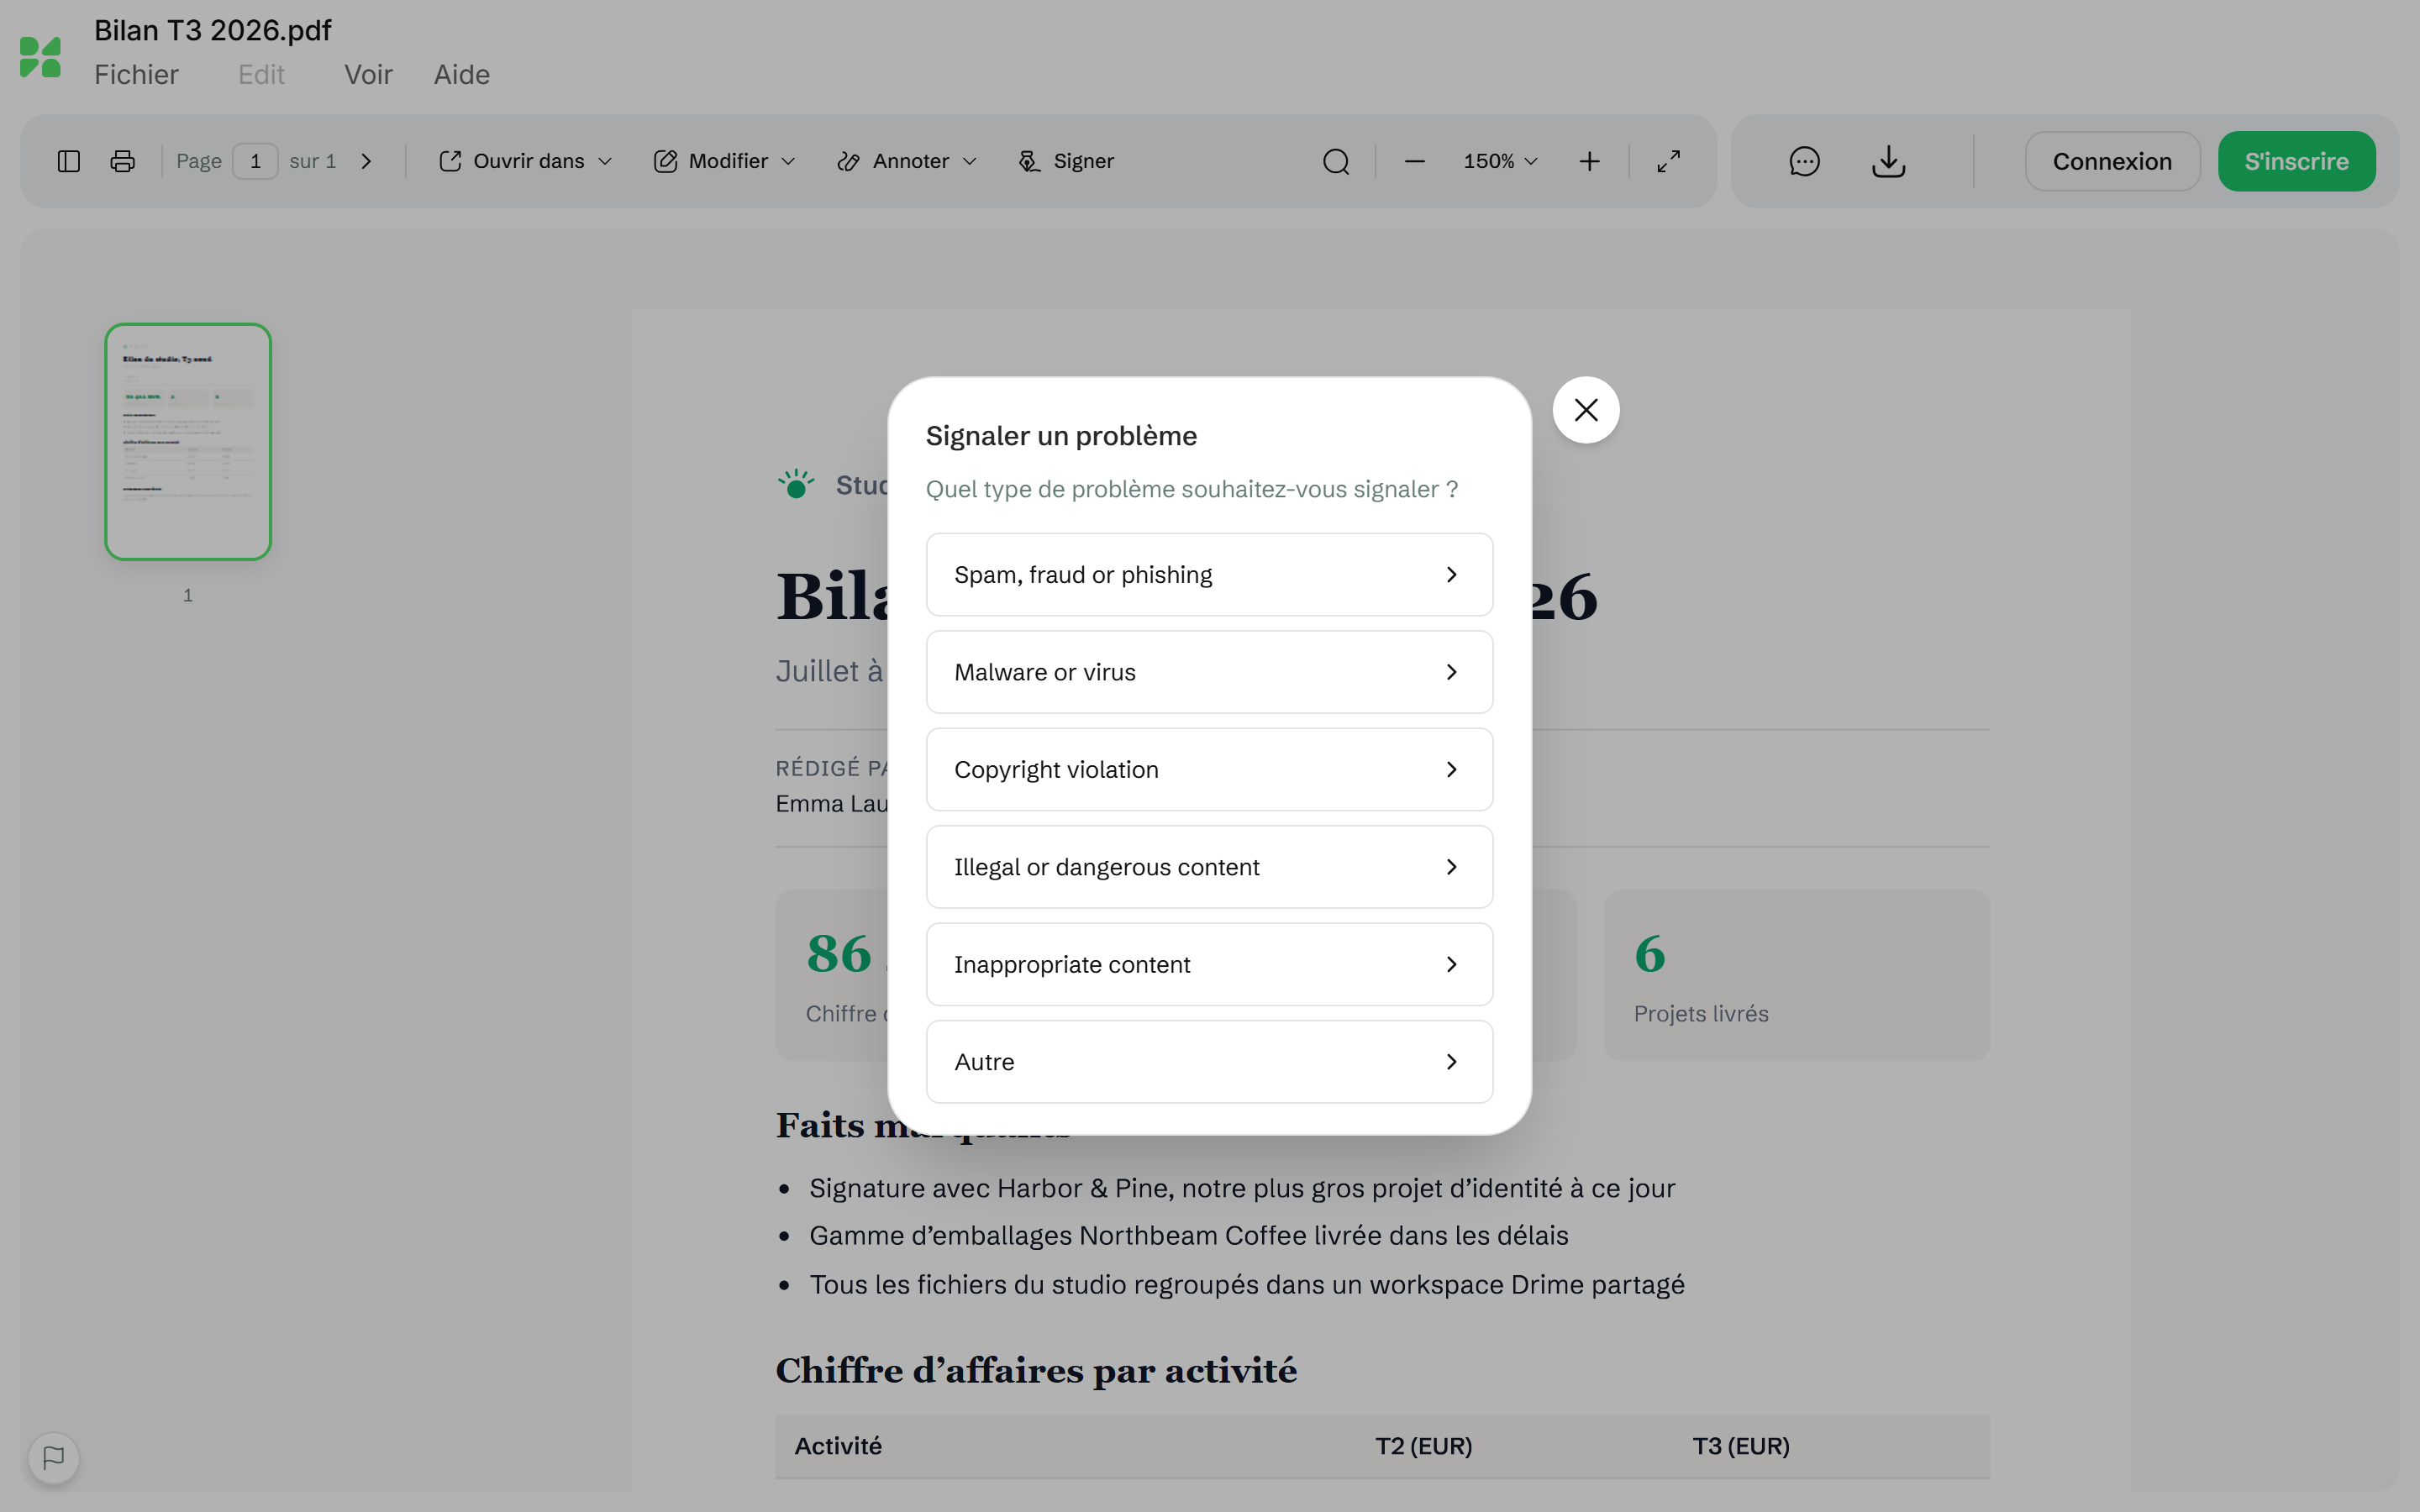Click the print icon
The image size is (2420, 1512).
123,161
